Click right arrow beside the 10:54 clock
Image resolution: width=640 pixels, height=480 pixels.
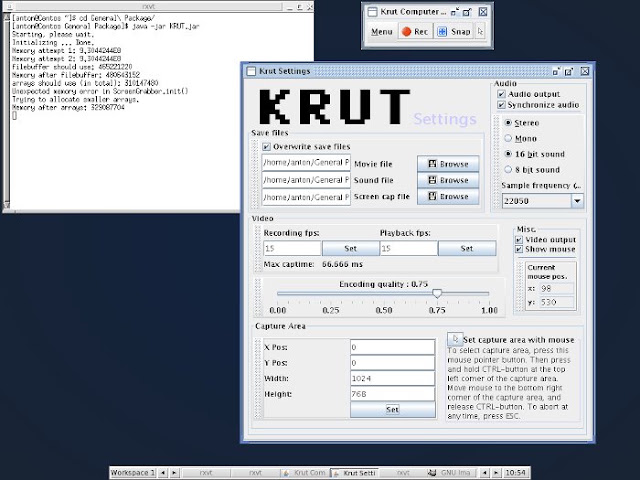[496, 473]
